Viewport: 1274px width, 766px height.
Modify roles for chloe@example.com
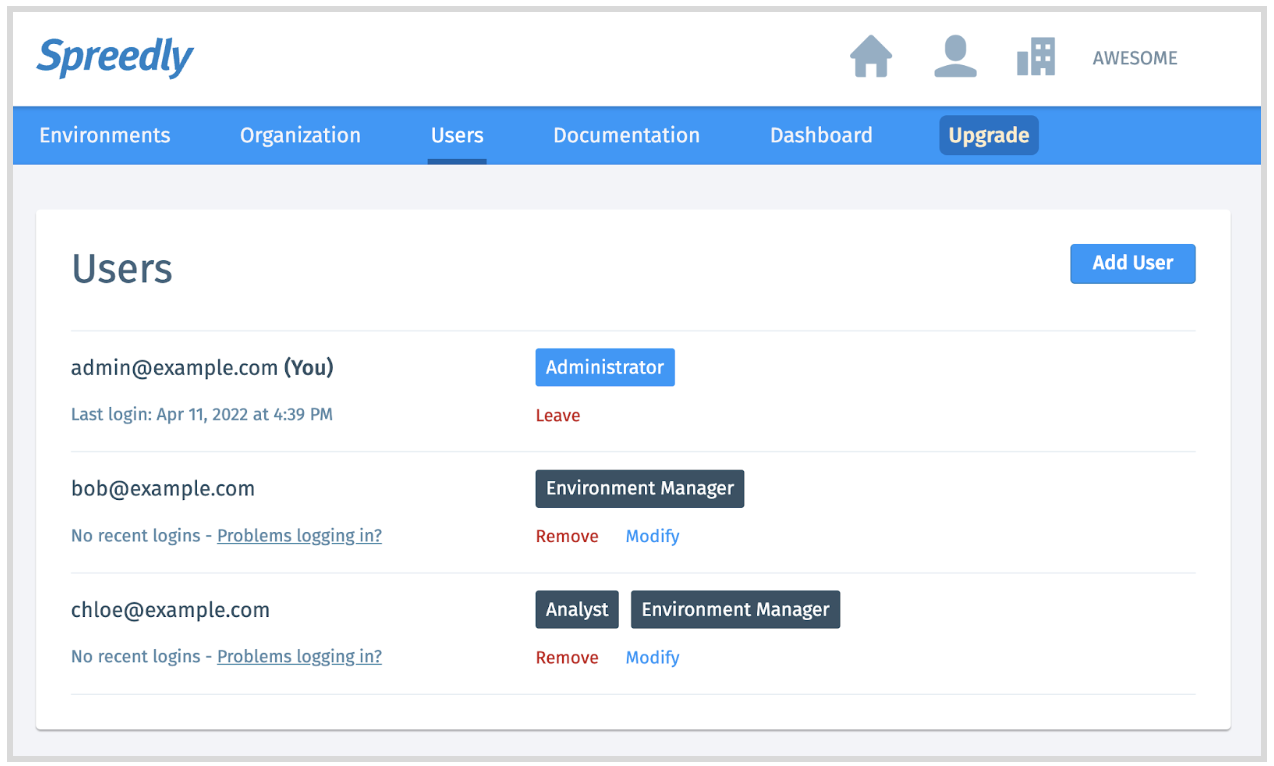click(652, 657)
